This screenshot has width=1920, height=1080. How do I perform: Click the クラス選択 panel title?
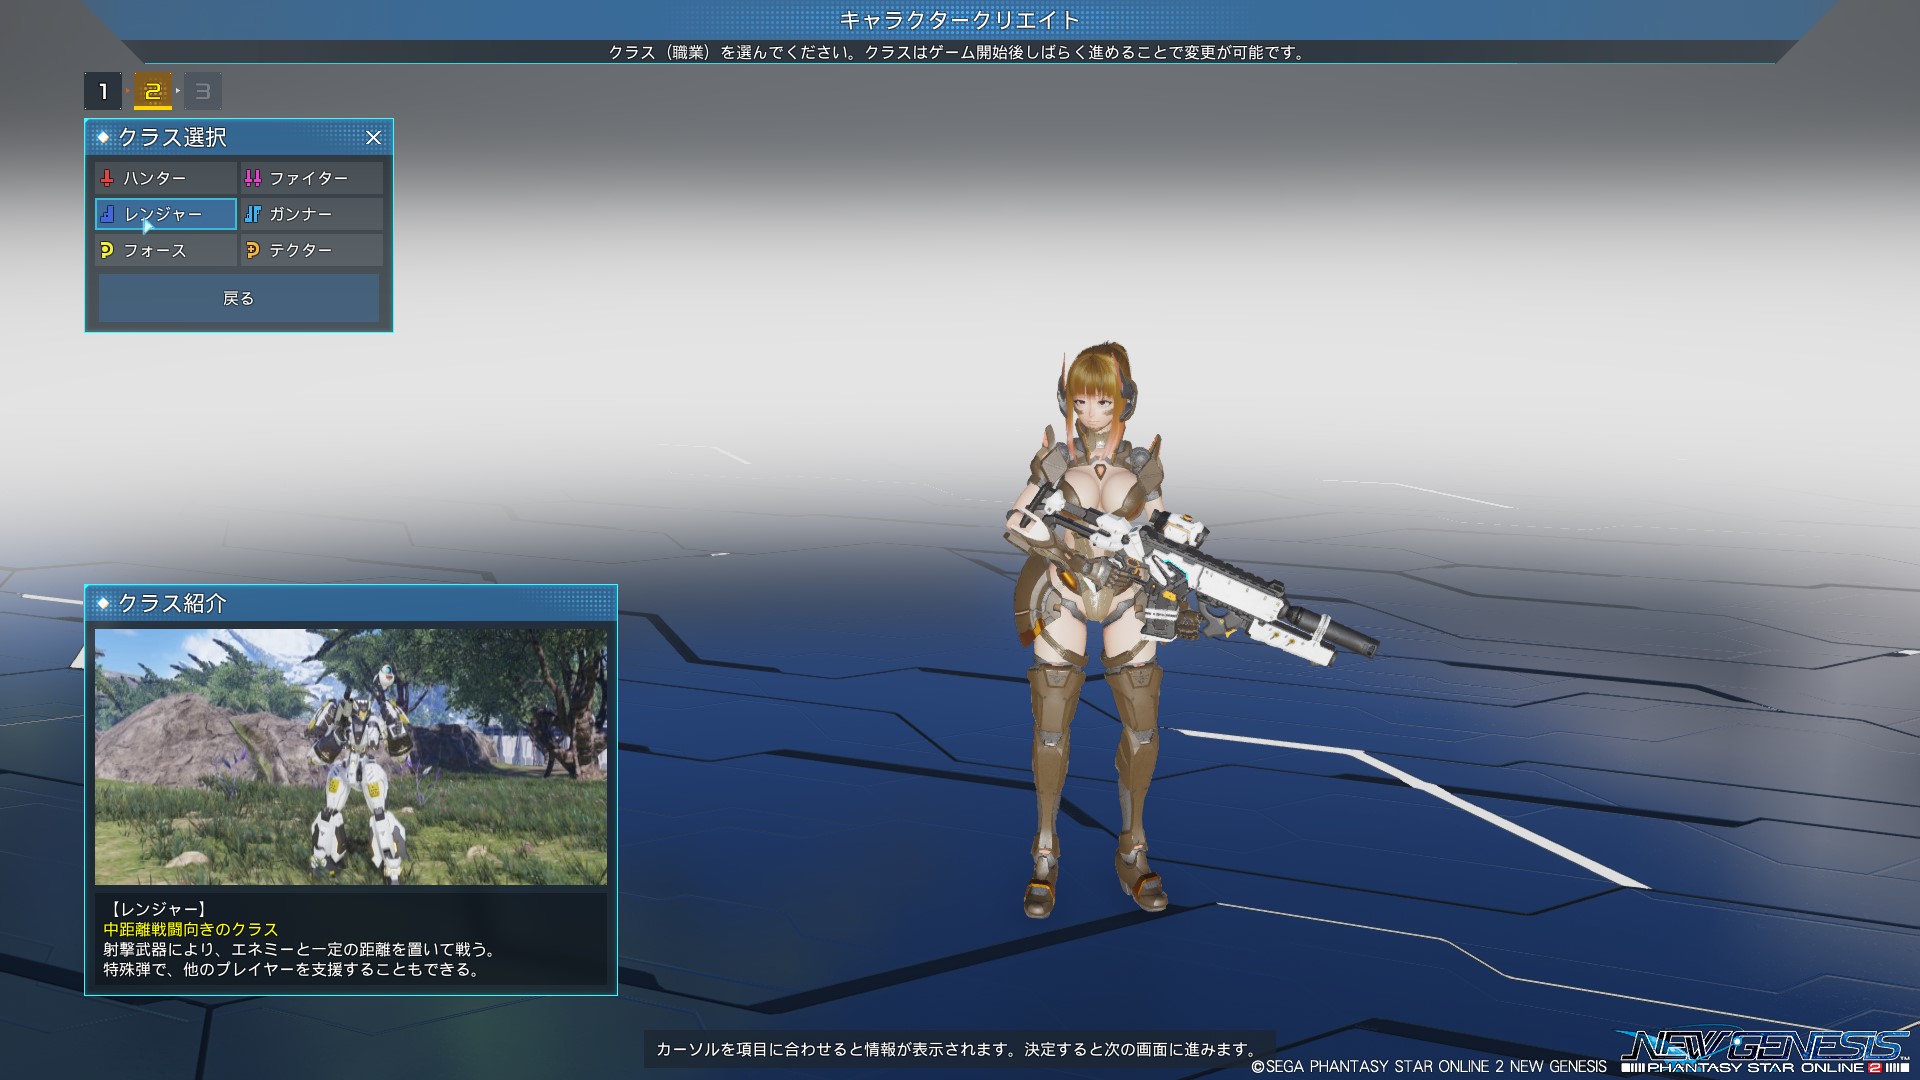(x=173, y=138)
